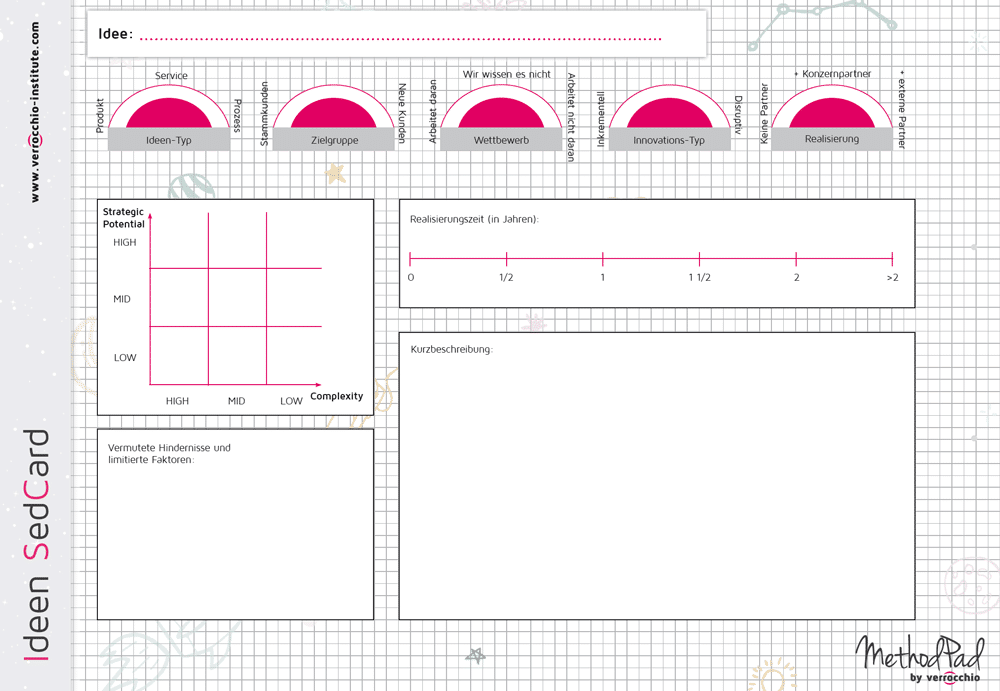Set the Realisierungszeit timeline to 1 year
The width and height of the screenshot is (1000, 691).
pyautogui.click(x=603, y=259)
